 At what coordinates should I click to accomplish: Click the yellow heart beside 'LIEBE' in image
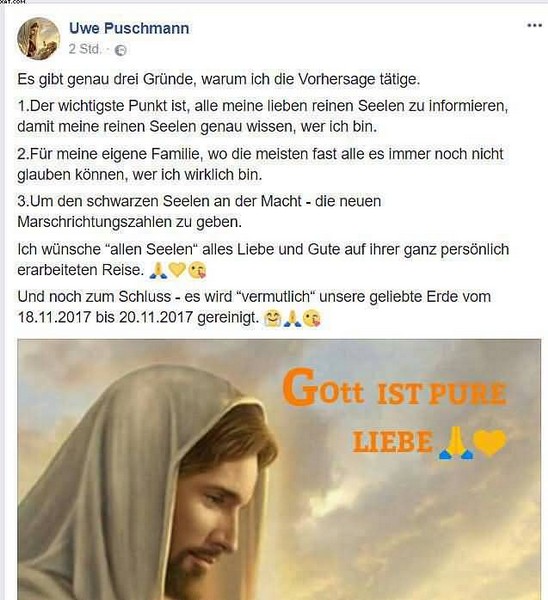(489, 443)
